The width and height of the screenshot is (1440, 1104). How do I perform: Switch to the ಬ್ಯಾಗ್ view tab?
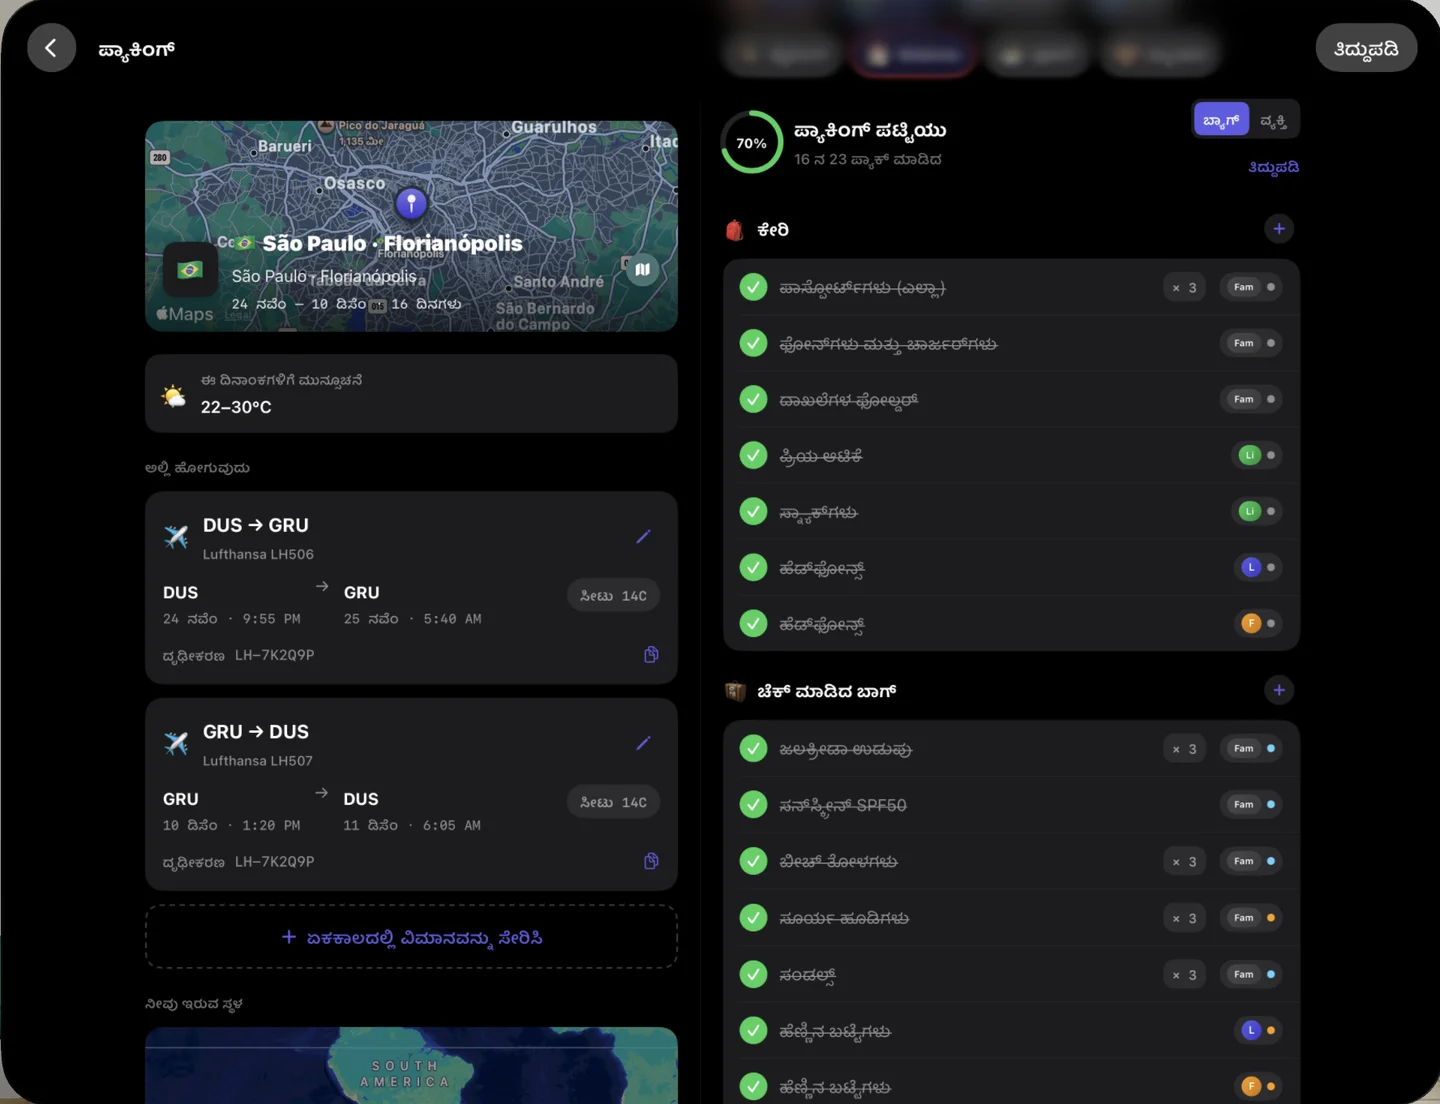pos(1221,120)
